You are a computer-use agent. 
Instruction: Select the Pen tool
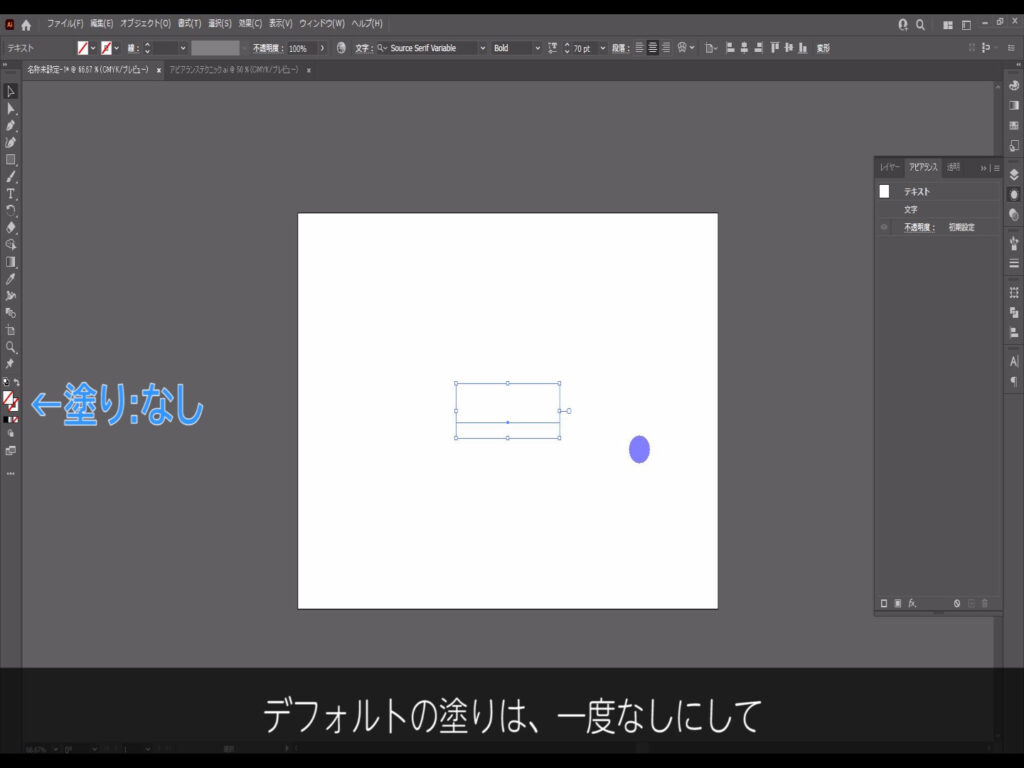(x=11, y=125)
